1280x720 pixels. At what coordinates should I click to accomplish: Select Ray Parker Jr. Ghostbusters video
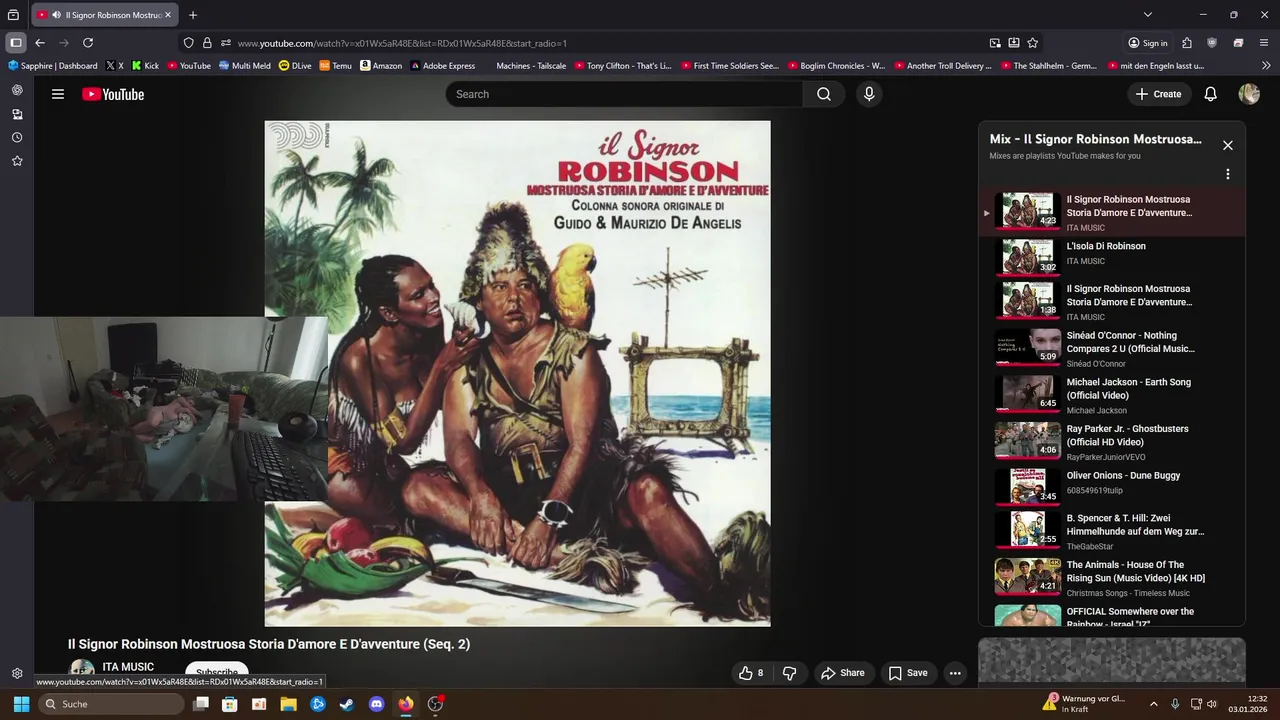1112,442
